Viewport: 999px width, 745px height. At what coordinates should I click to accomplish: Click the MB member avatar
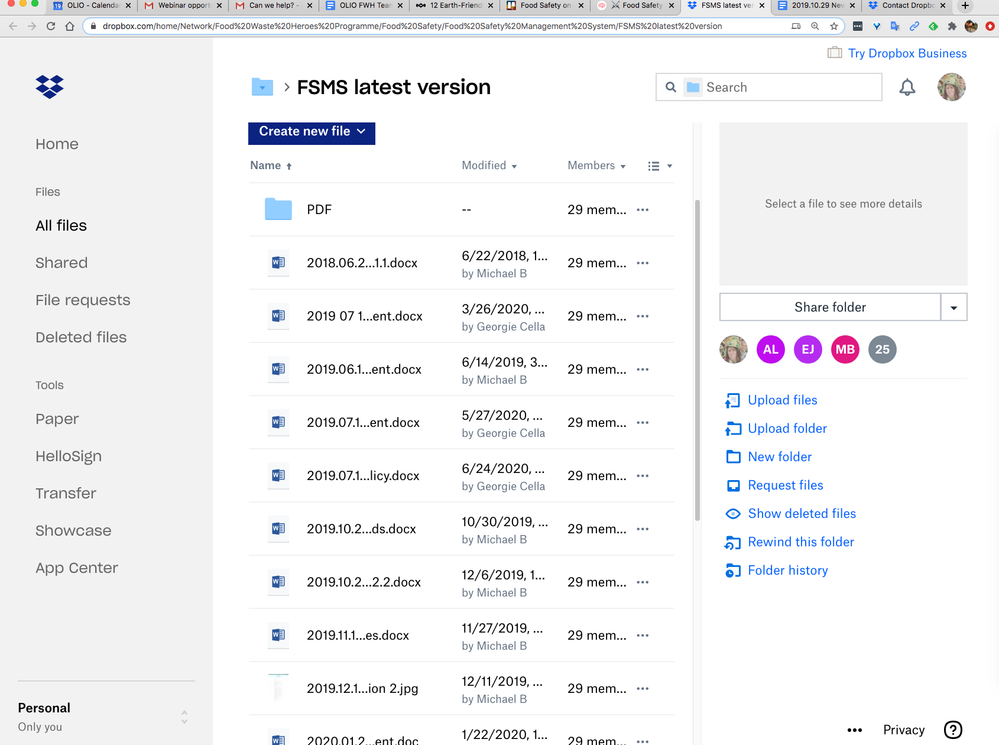pos(845,349)
